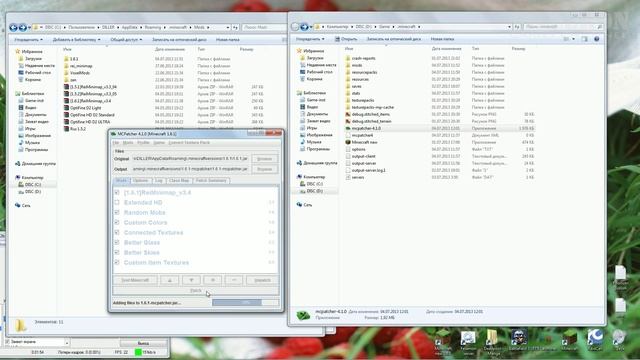Select the Mods tab in MCPatcher

[x=121, y=180]
